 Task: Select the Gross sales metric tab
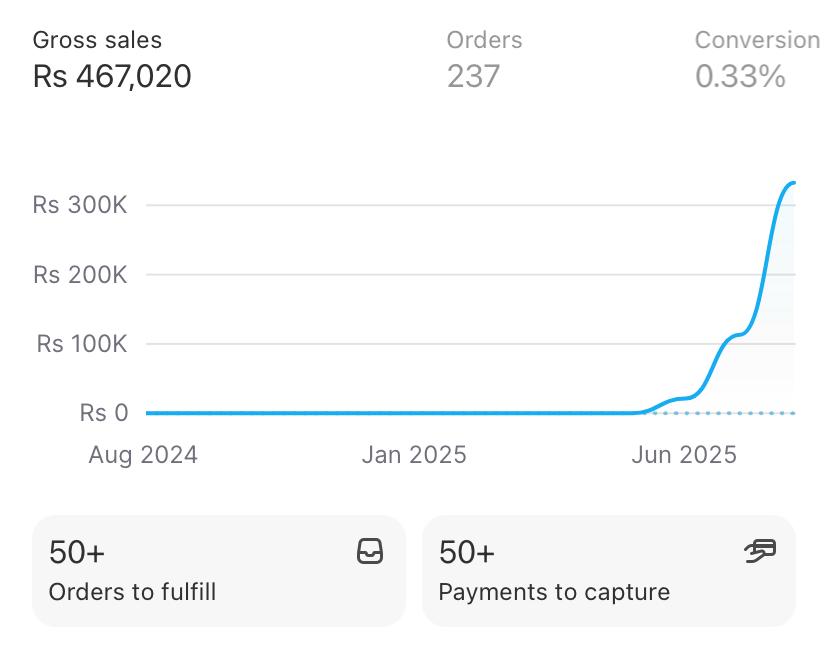[97, 41]
